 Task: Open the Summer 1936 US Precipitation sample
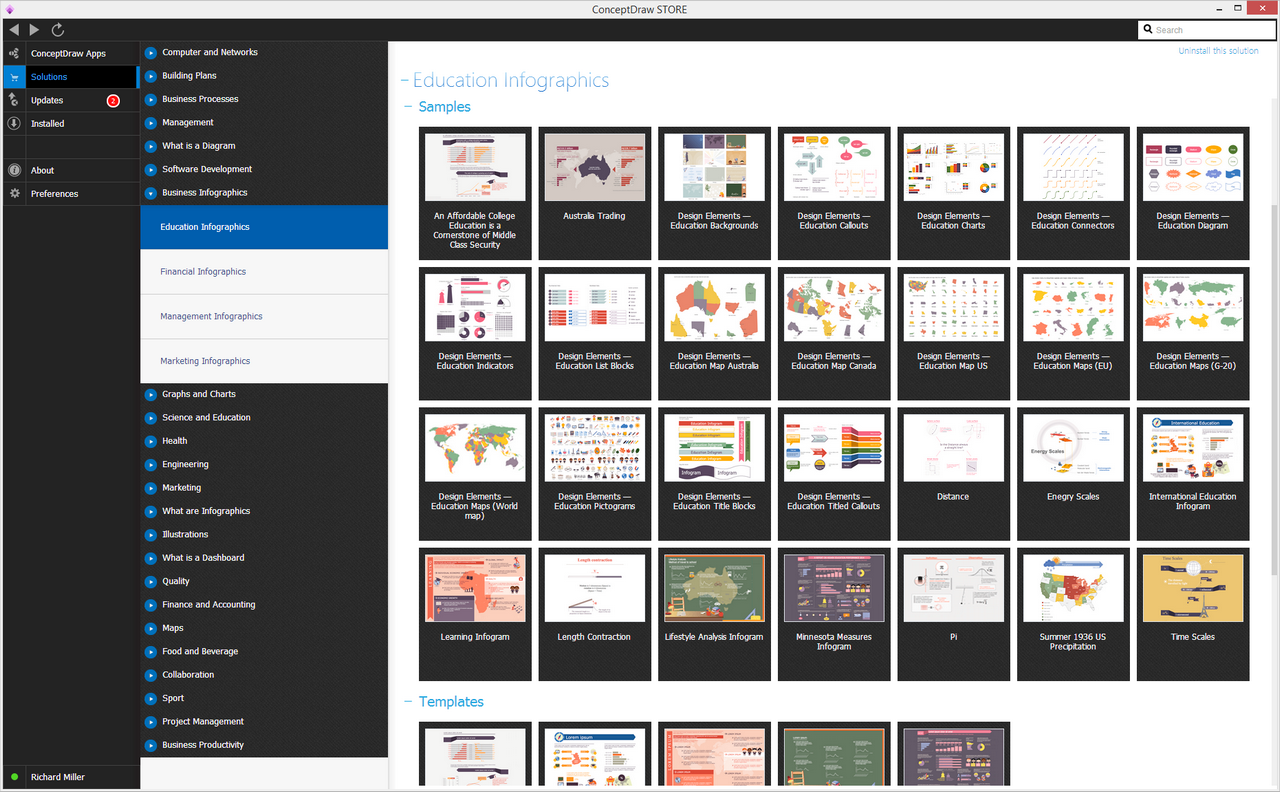(1073, 614)
